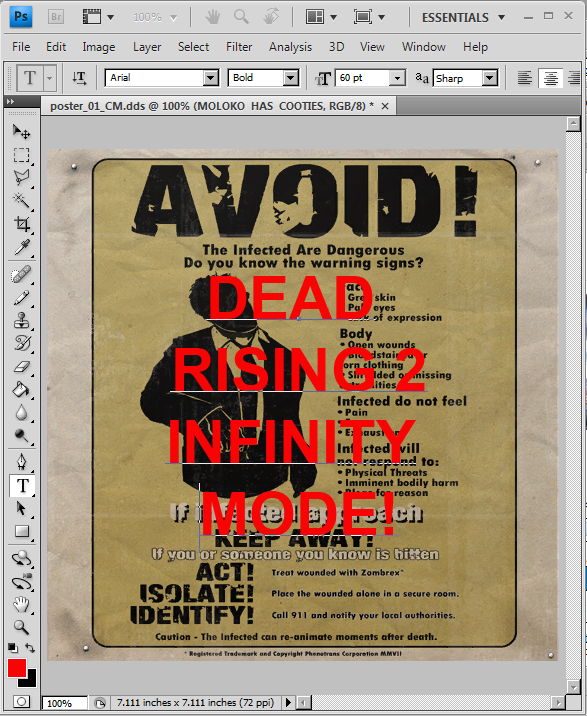587x716 pixels.
Task: Open the Analysis menu
Action: (290, 47)
